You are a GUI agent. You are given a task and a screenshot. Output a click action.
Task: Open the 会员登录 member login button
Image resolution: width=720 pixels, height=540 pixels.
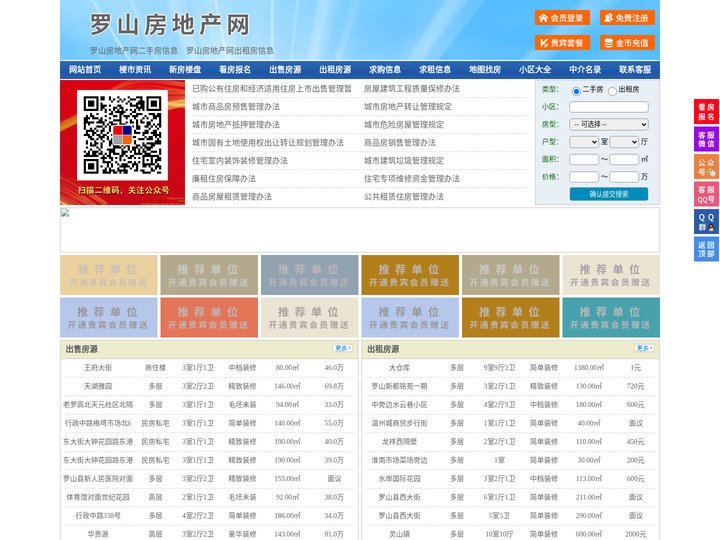(x=562, y=18)
